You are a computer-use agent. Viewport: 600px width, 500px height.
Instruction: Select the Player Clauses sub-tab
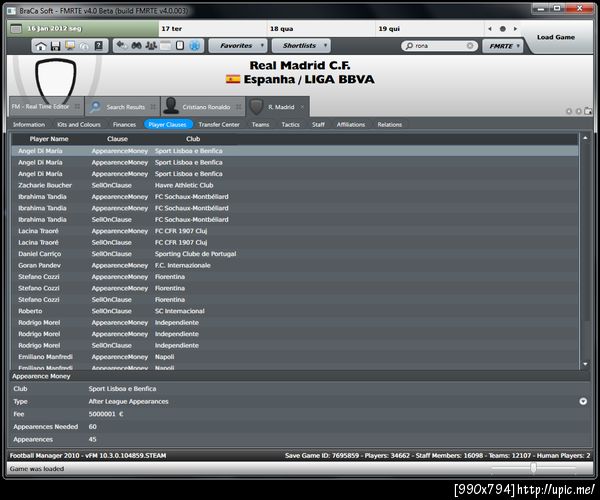[168, 125]
